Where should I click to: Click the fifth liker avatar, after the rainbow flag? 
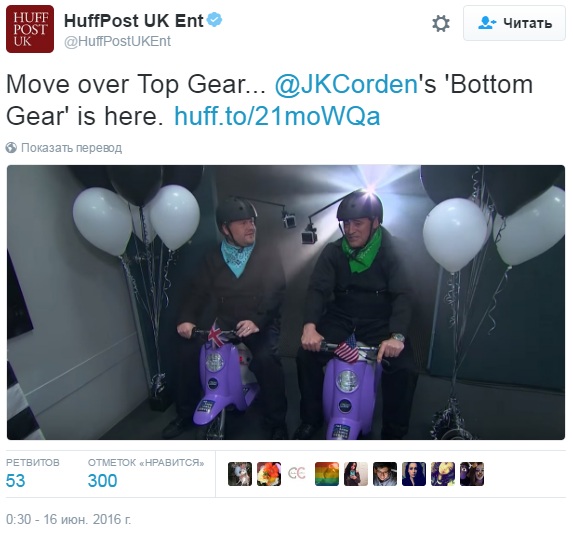356,474
